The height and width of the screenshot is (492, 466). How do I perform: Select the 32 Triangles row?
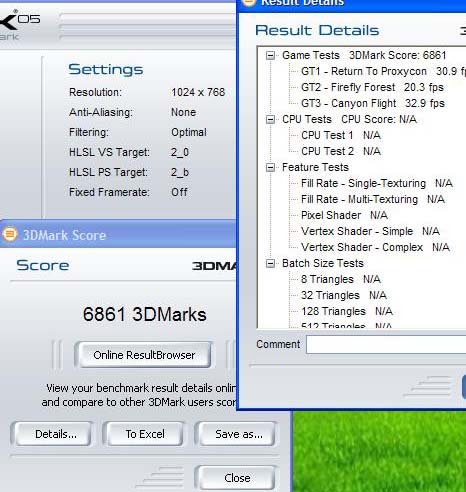[344, 295]
